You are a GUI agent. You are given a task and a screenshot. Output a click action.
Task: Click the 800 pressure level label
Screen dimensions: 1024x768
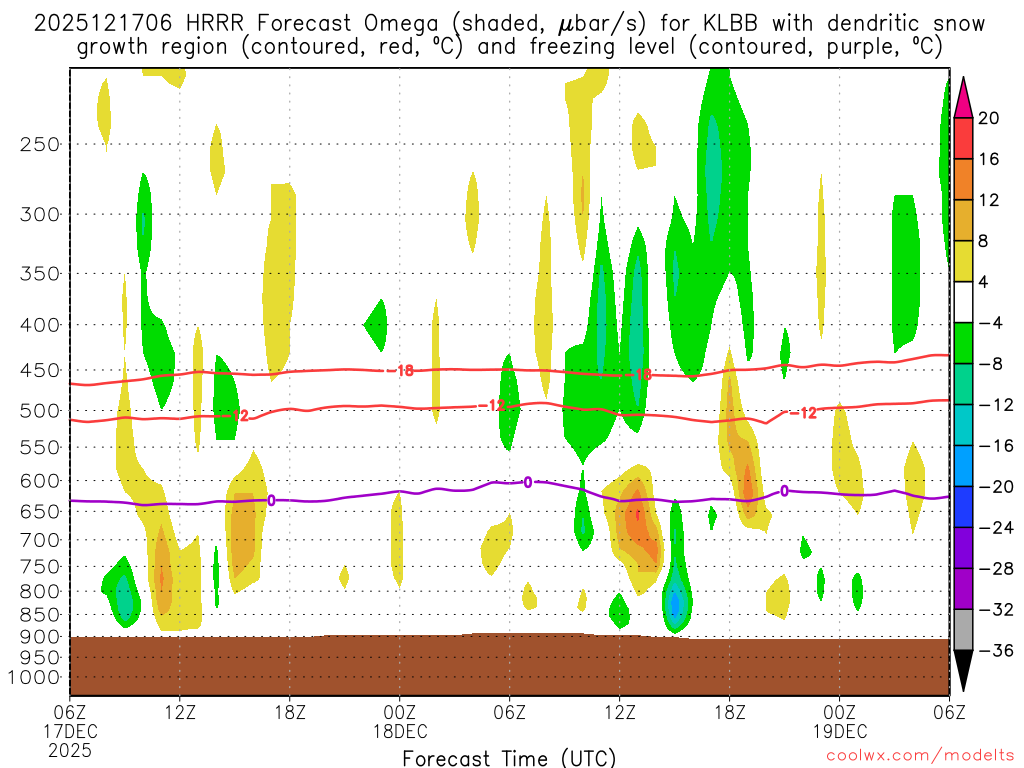pos(40,592)
